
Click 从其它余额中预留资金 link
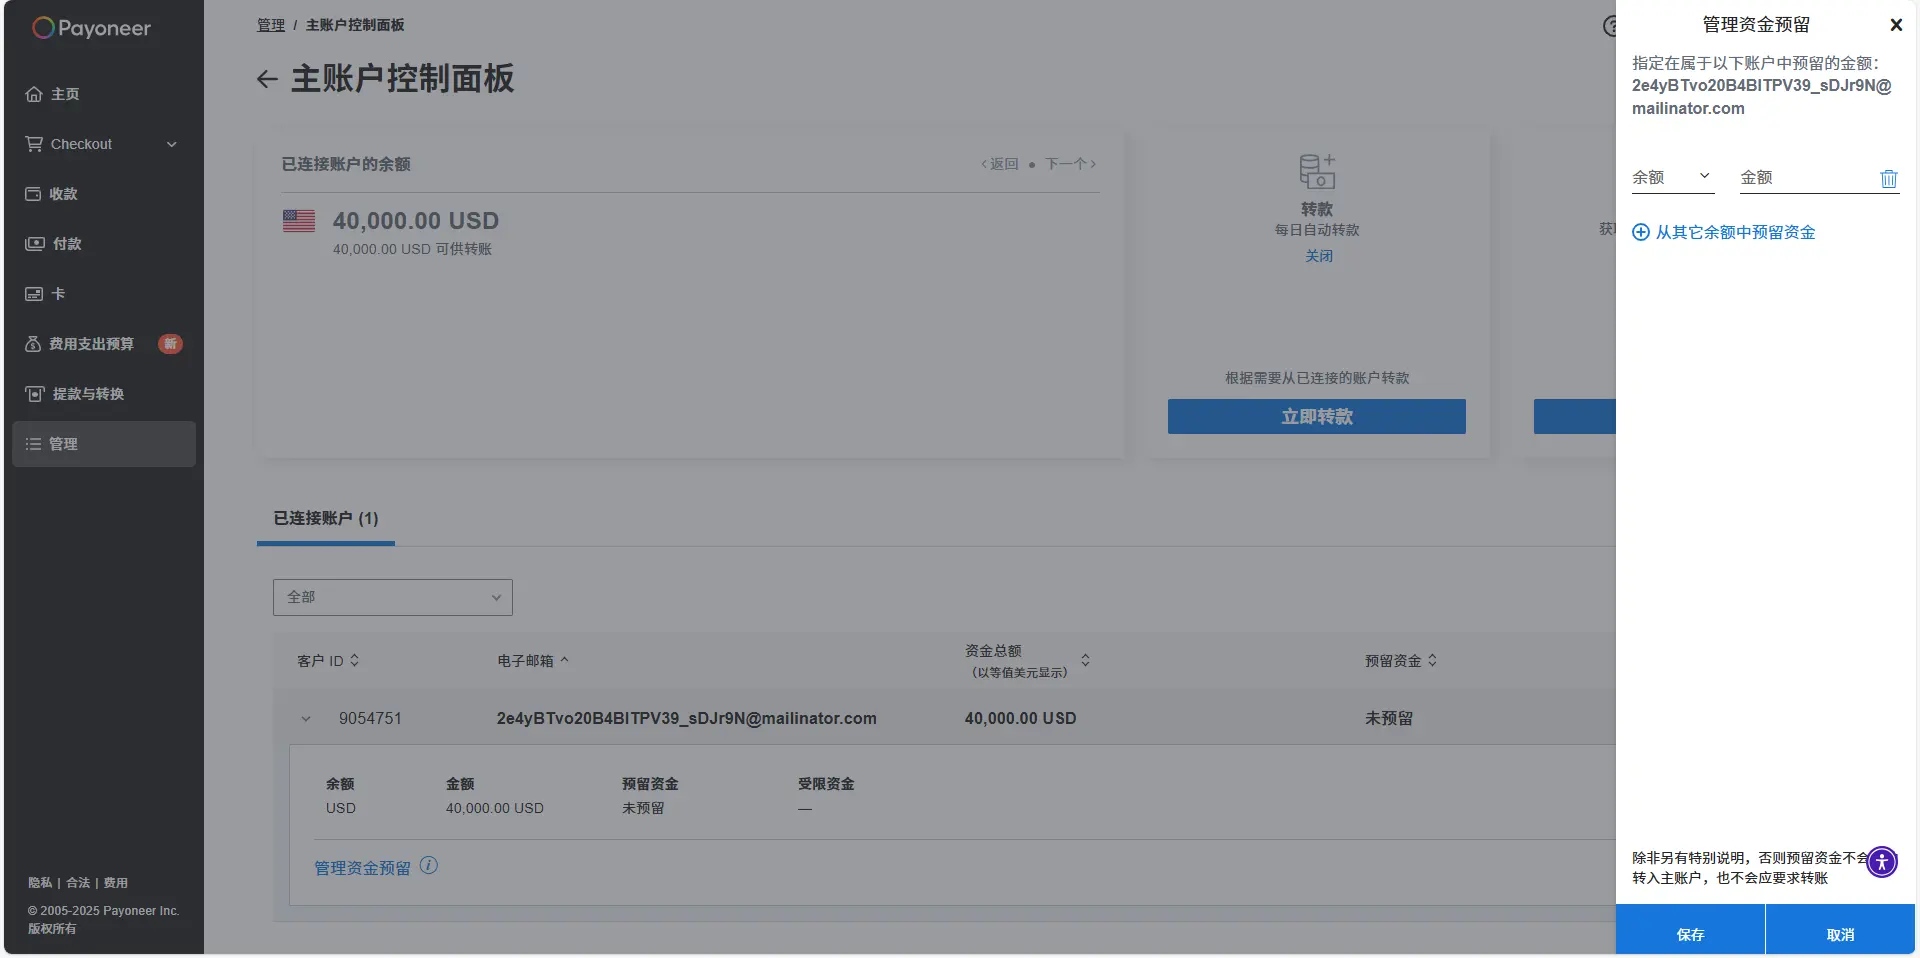pyautogui.click(x=1735, y=232)
